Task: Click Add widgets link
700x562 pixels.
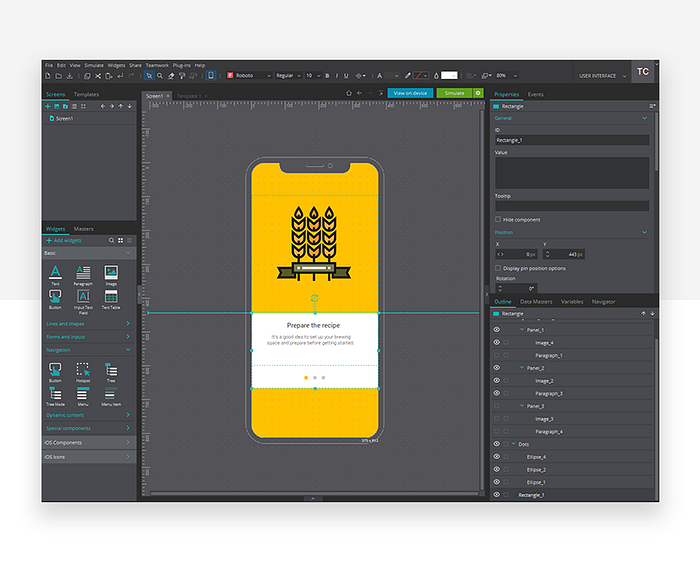Action: [64, 240]
